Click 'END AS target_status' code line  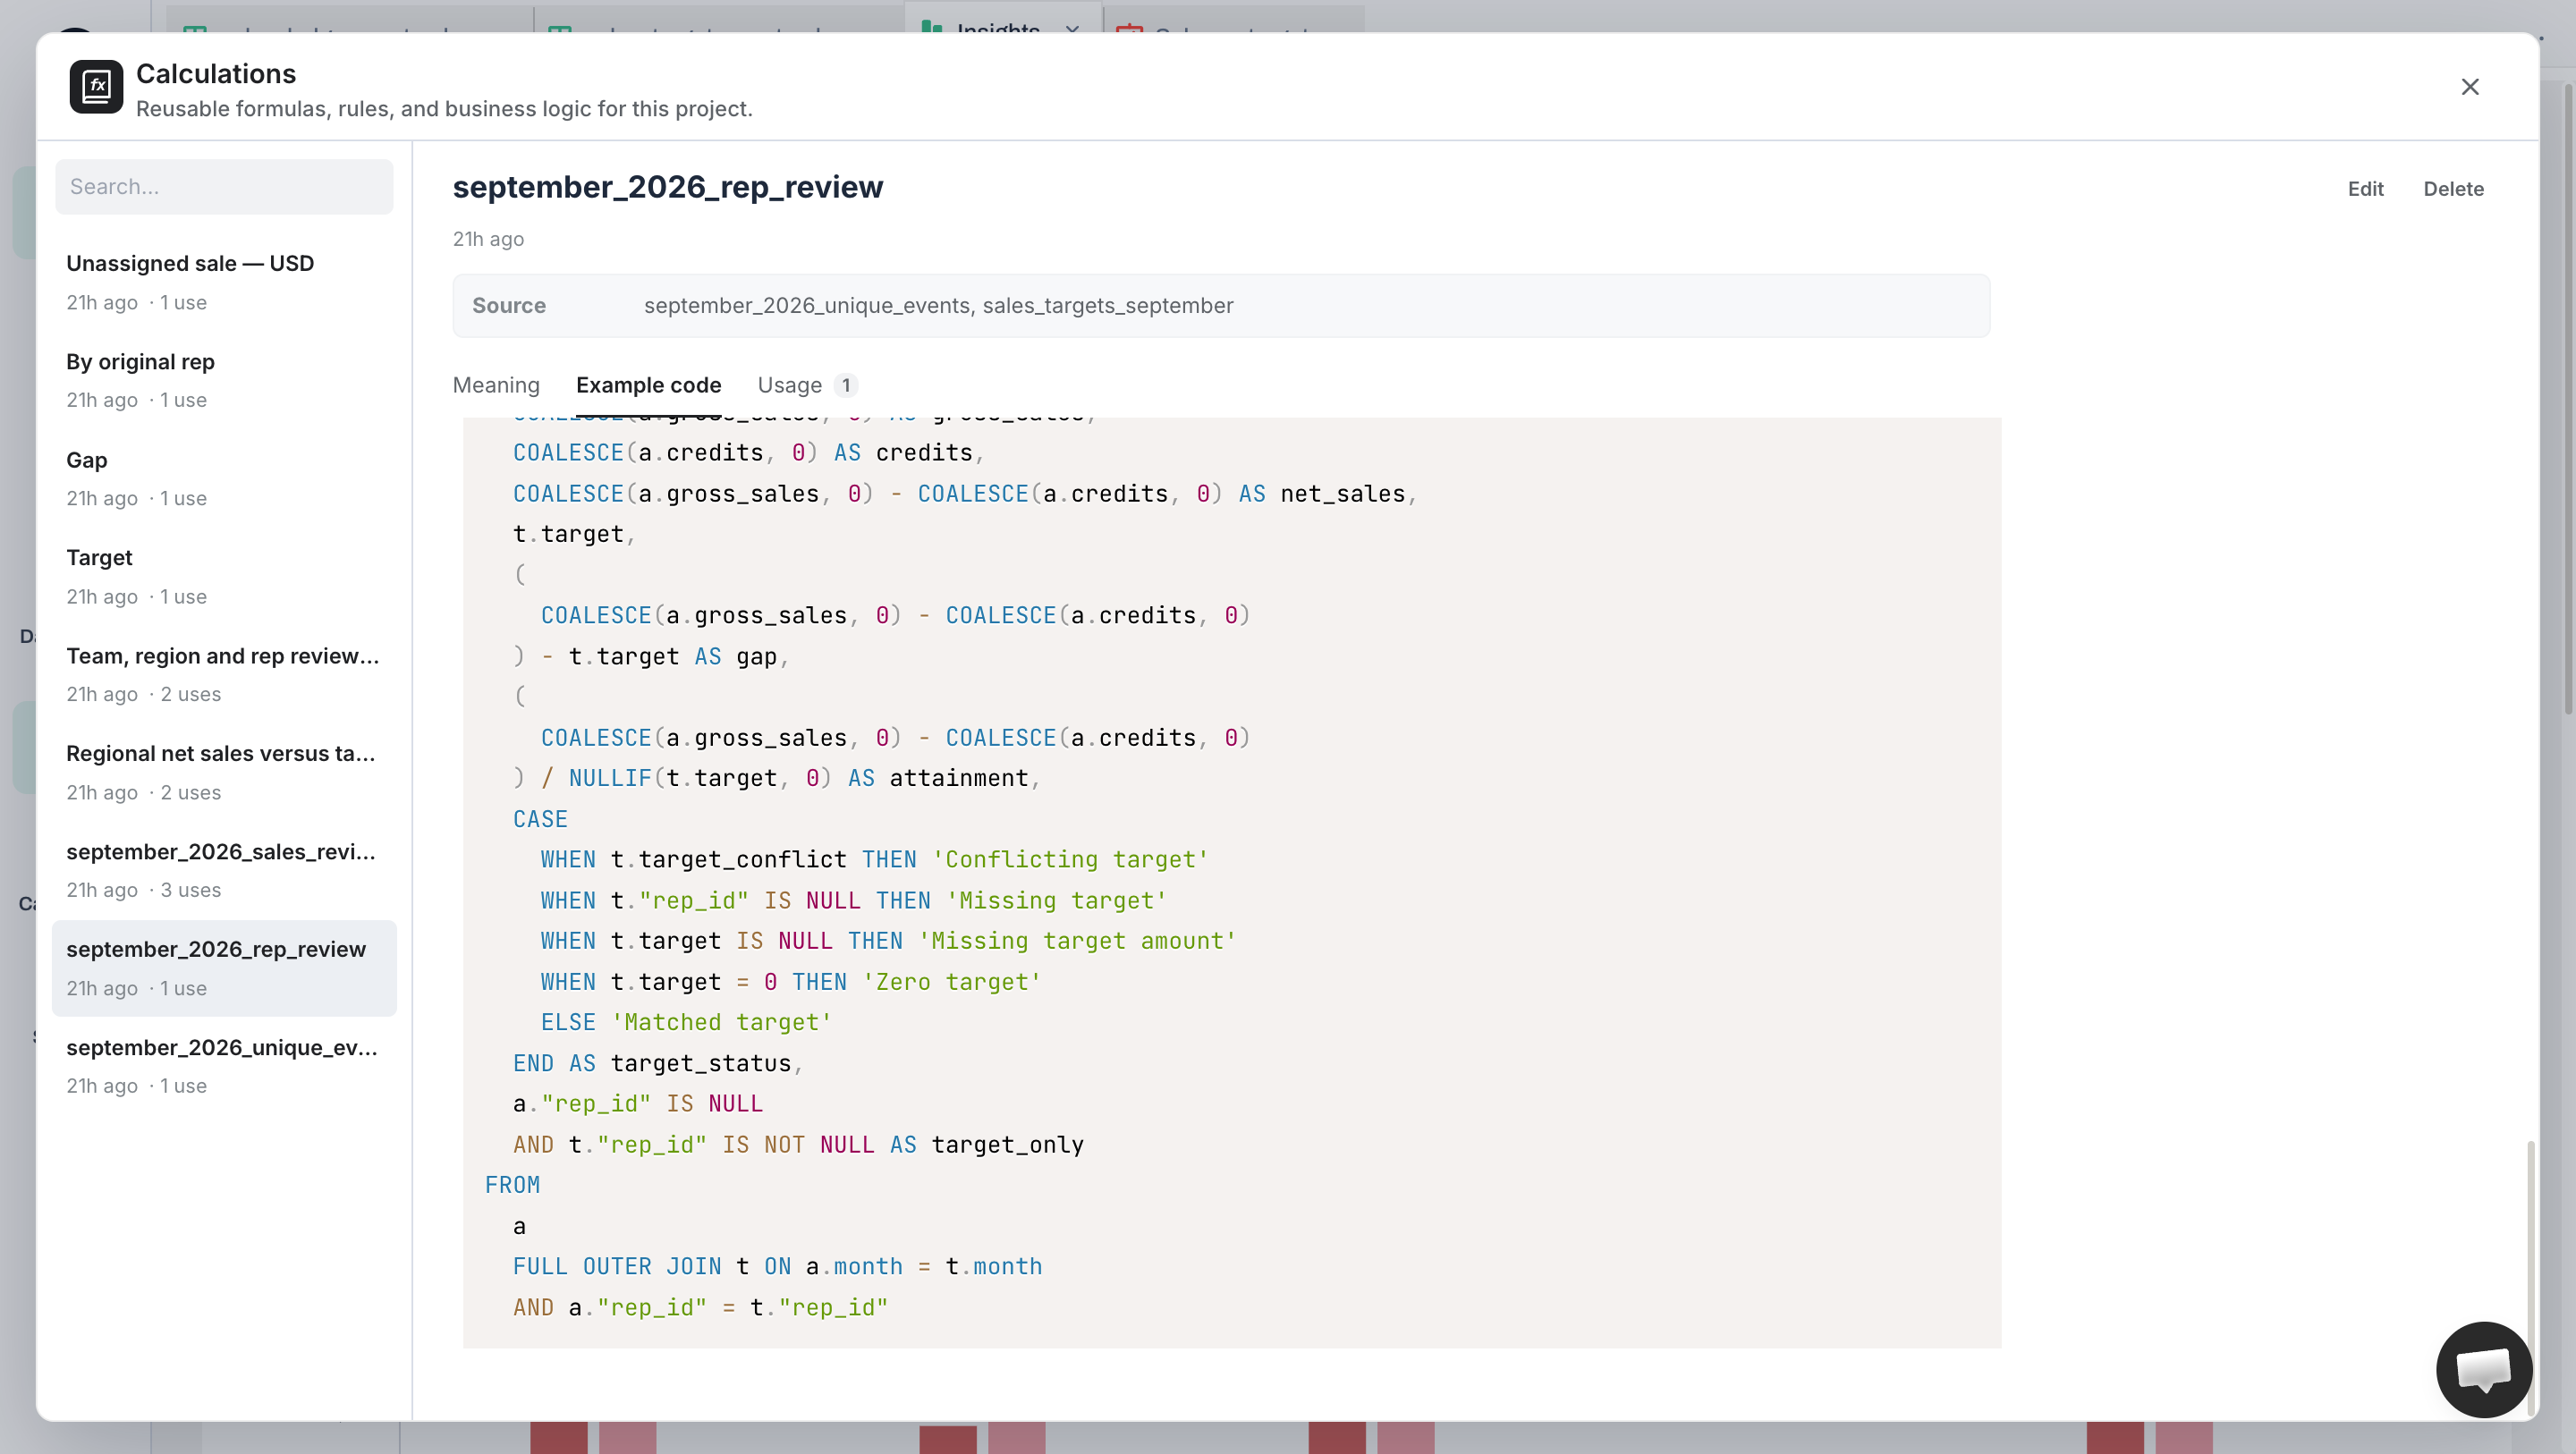pos(658,1063)
